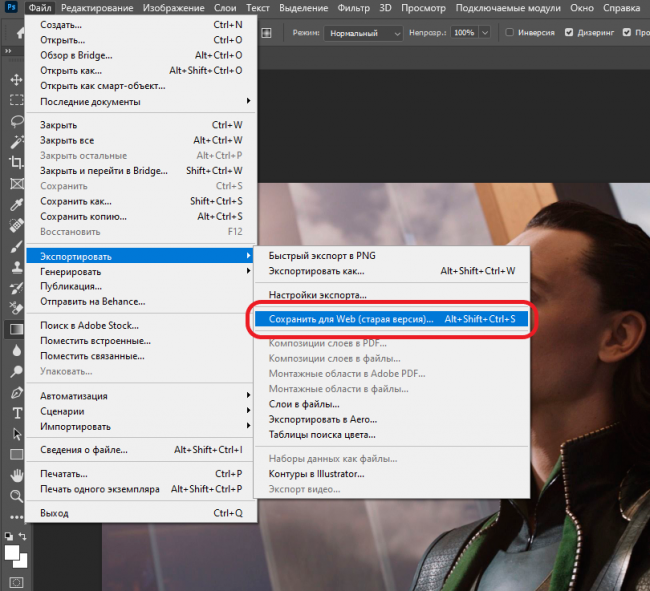Uncheck the Дизеринг checkbox
The height and width of the screenshot is (591, 650).
click(x=569, y=32)
